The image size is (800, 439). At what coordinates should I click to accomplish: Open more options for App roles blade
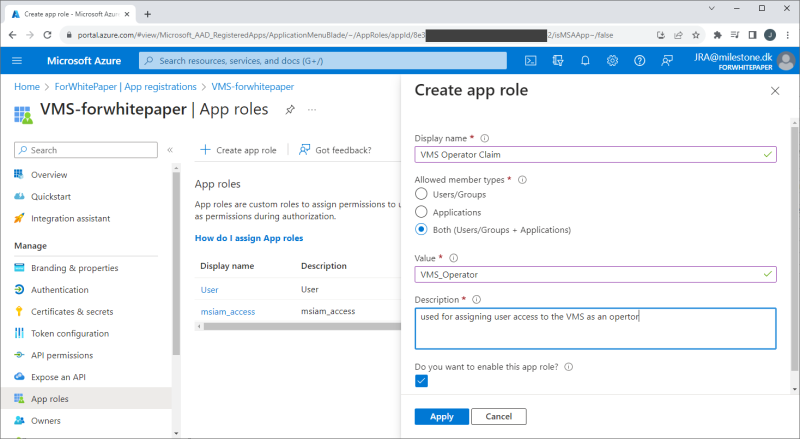point(313,109)
